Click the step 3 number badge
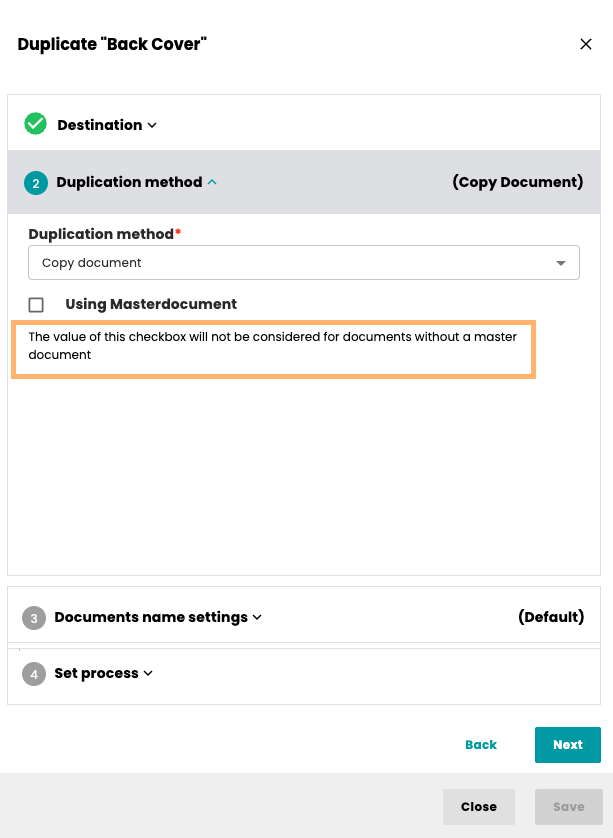 (x=34, y=618)
